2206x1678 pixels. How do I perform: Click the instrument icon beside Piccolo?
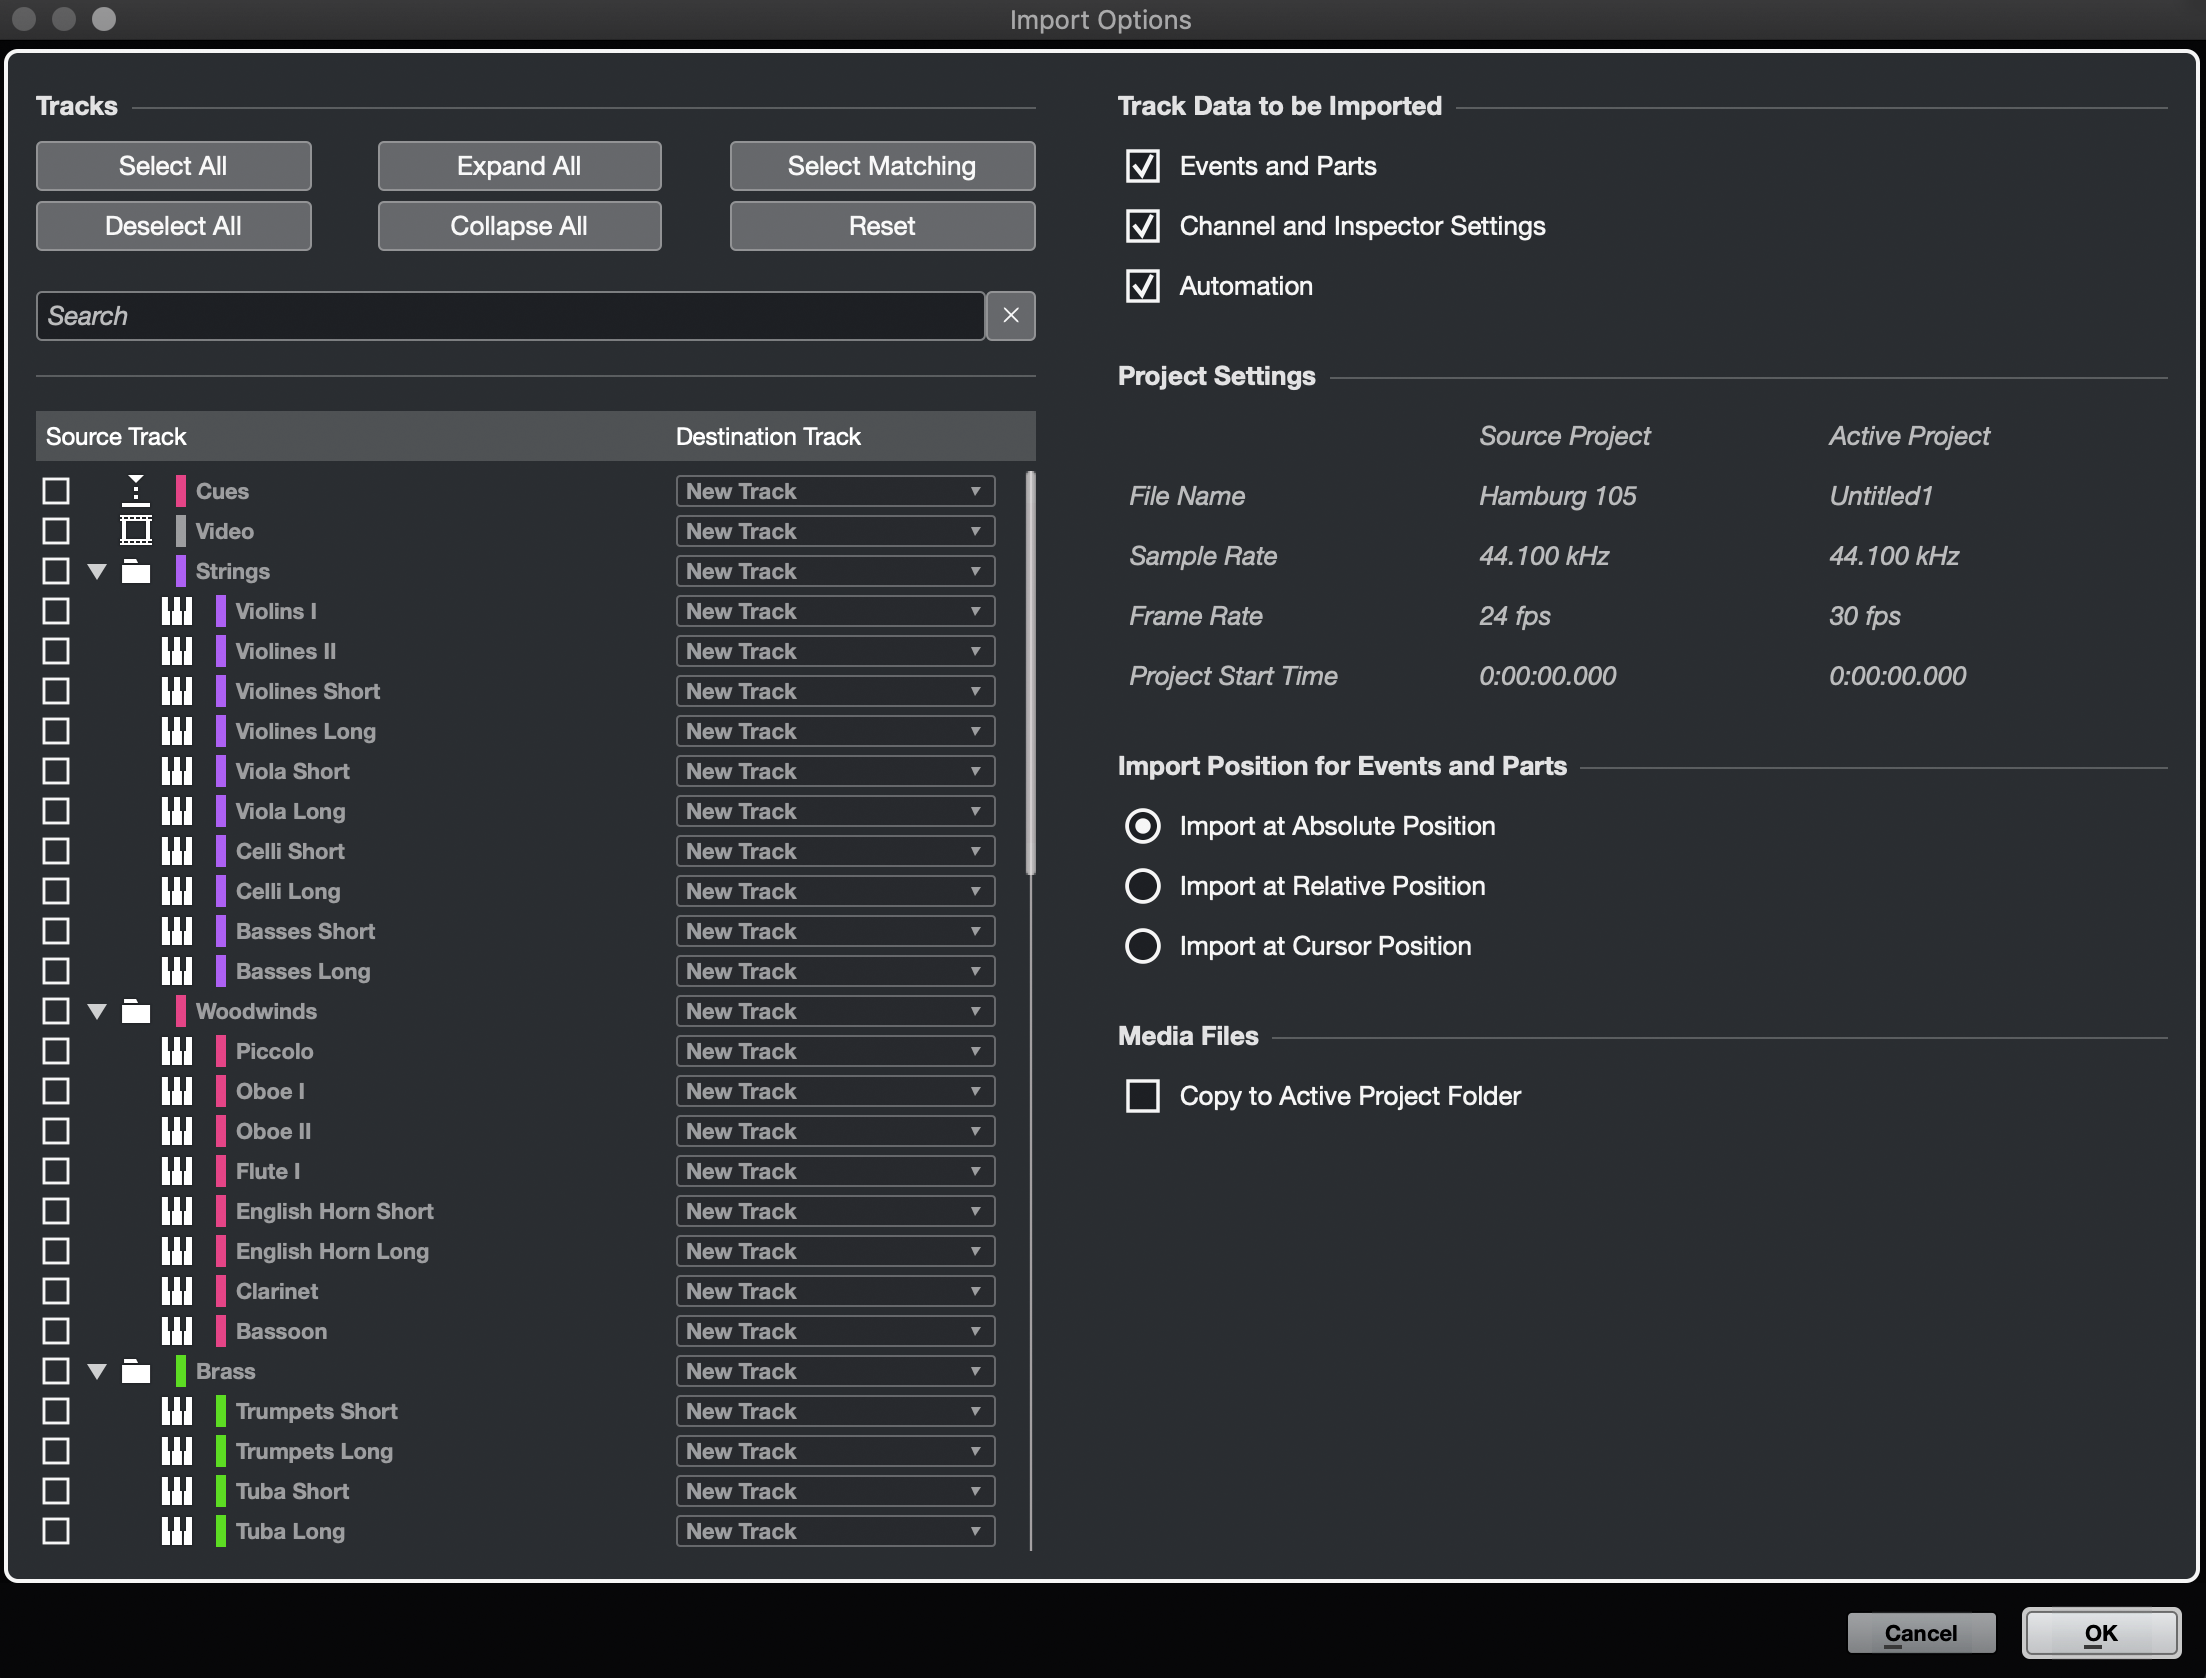coord(176,1051)
